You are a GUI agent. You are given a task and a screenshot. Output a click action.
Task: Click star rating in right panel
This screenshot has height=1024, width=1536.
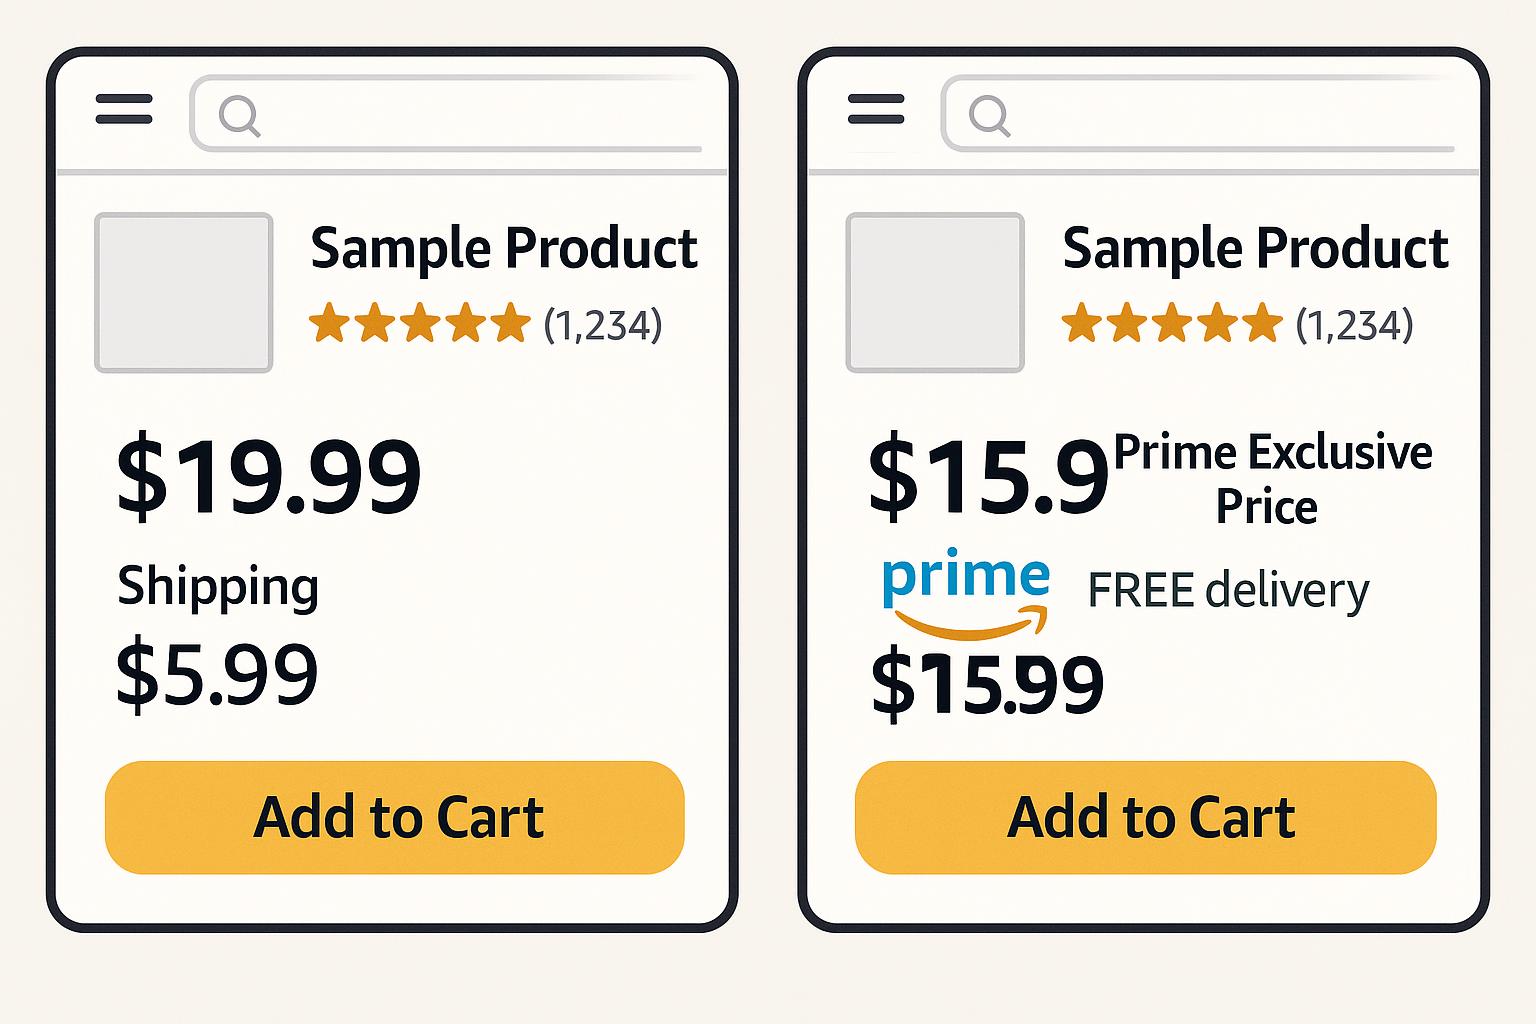click(1171, 324)
